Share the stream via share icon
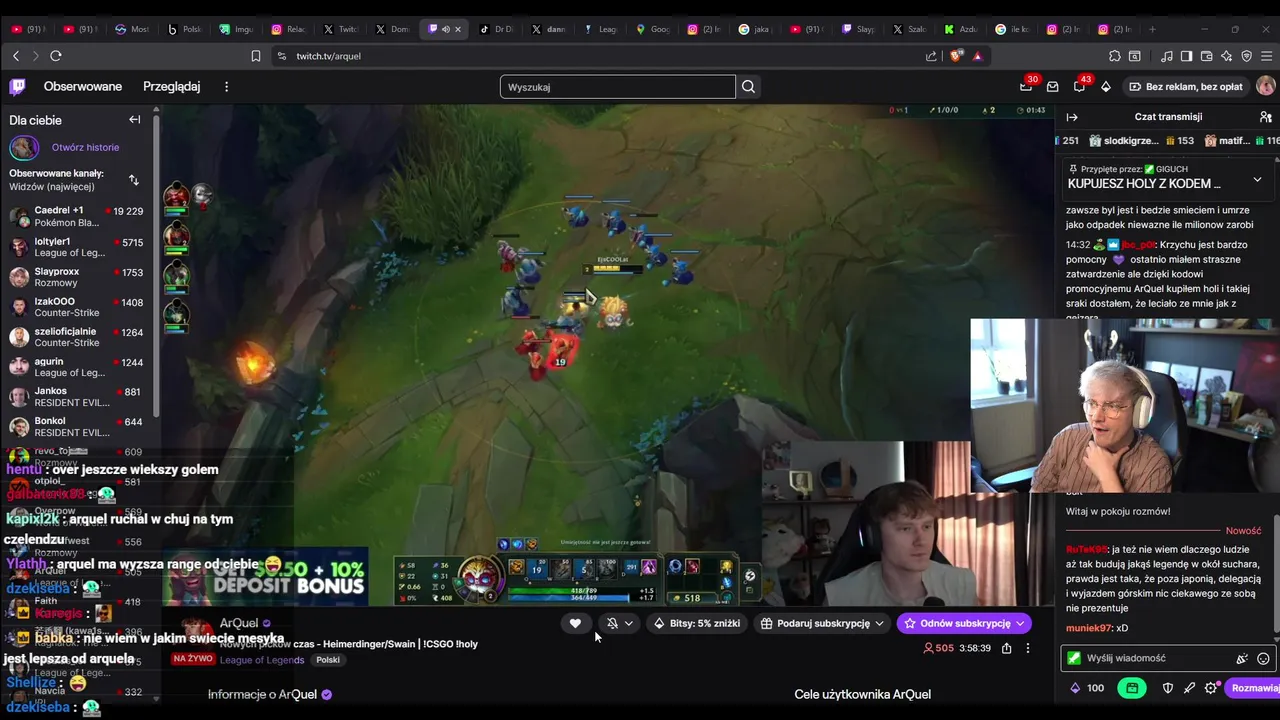1280x720 pixels. [x=1006, y=648]
